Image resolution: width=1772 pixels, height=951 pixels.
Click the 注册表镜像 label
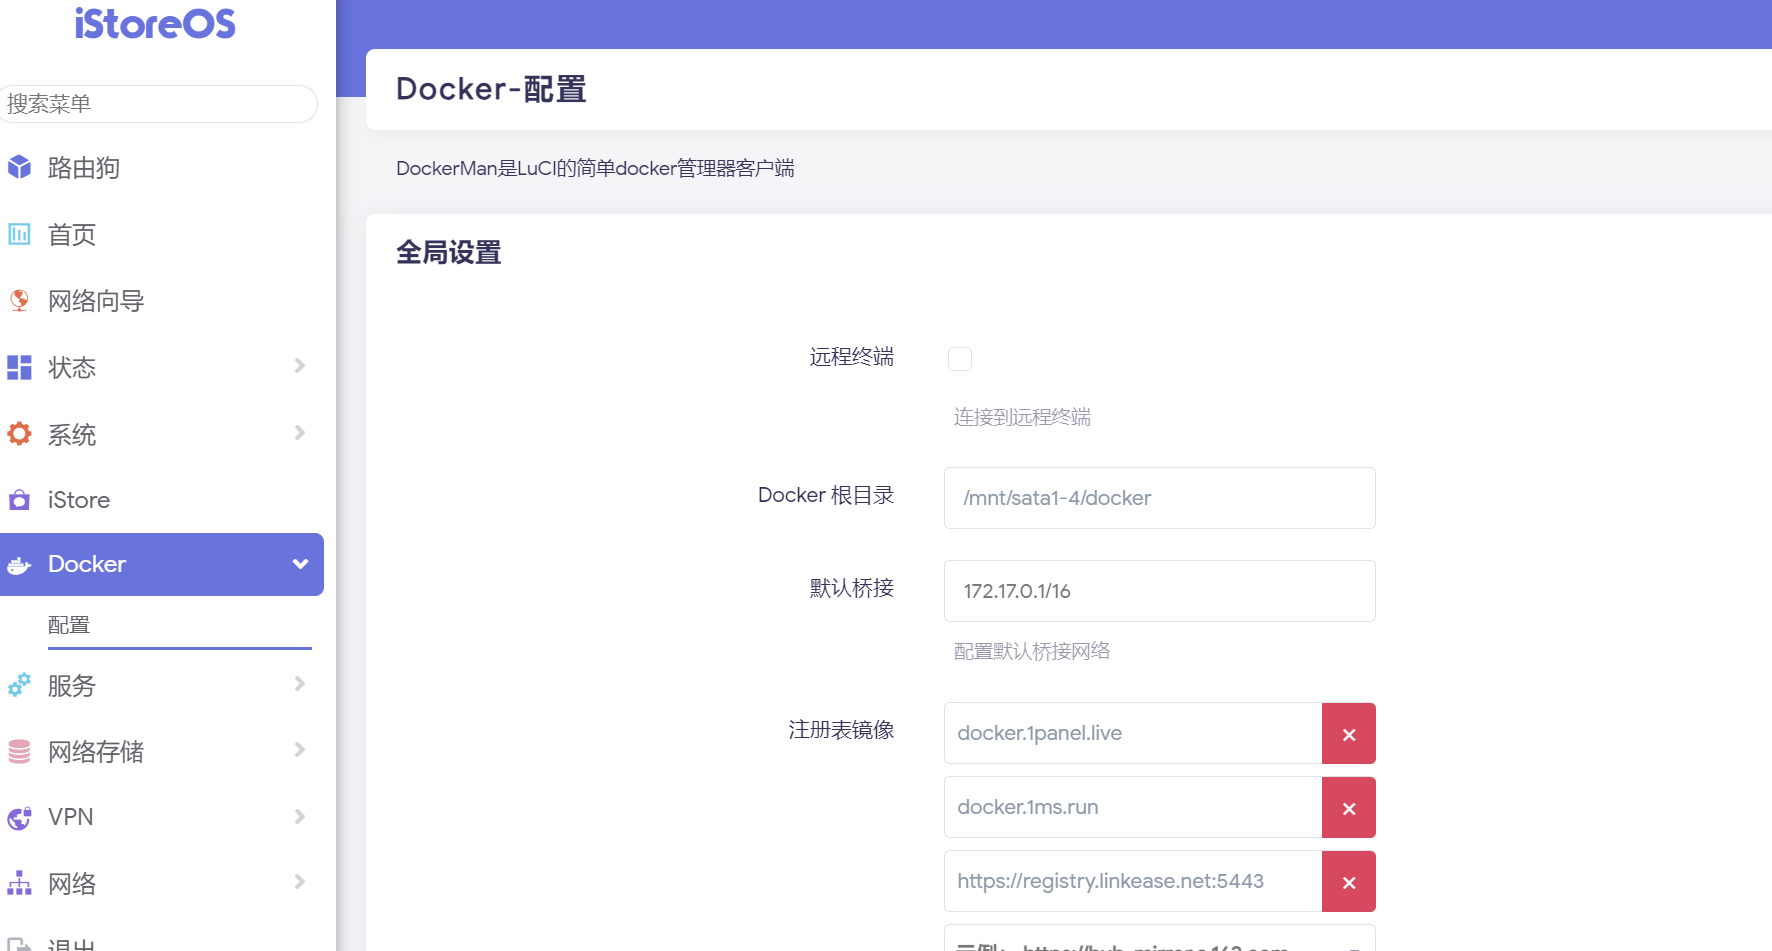[841, 730]
